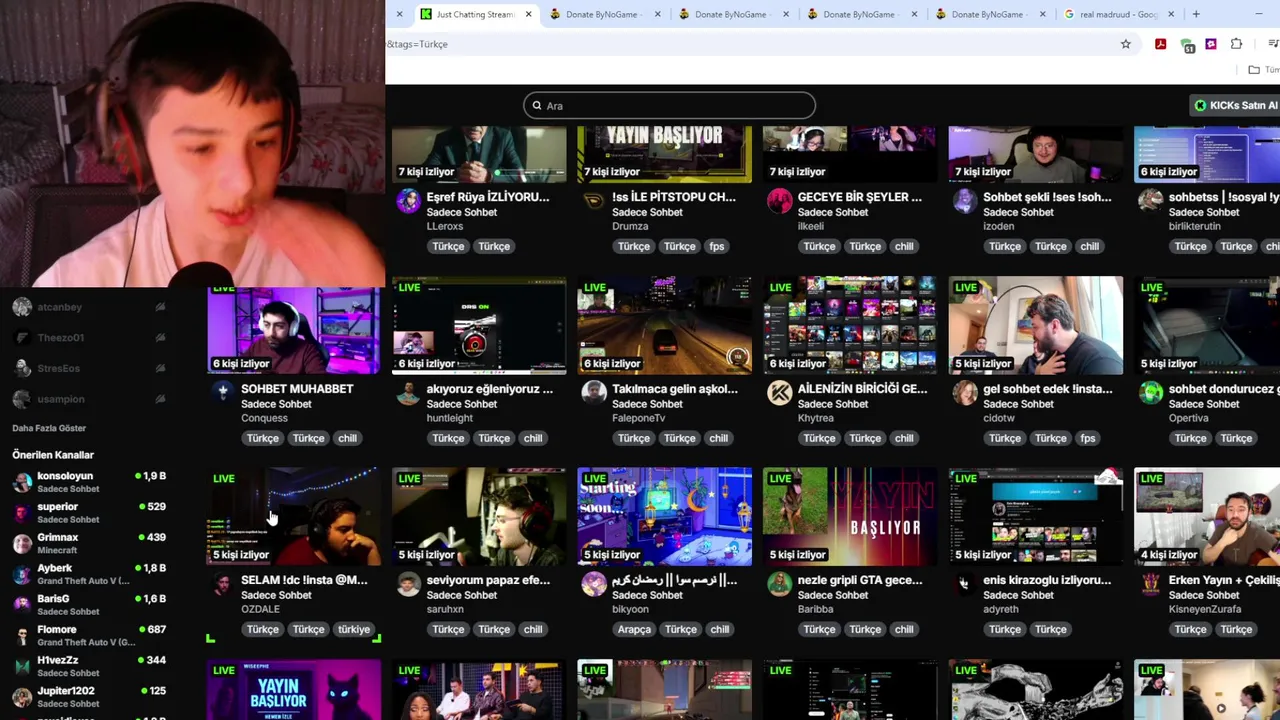
Task: Open BarisG channel in sidebar
Action: tap(90, 604)
